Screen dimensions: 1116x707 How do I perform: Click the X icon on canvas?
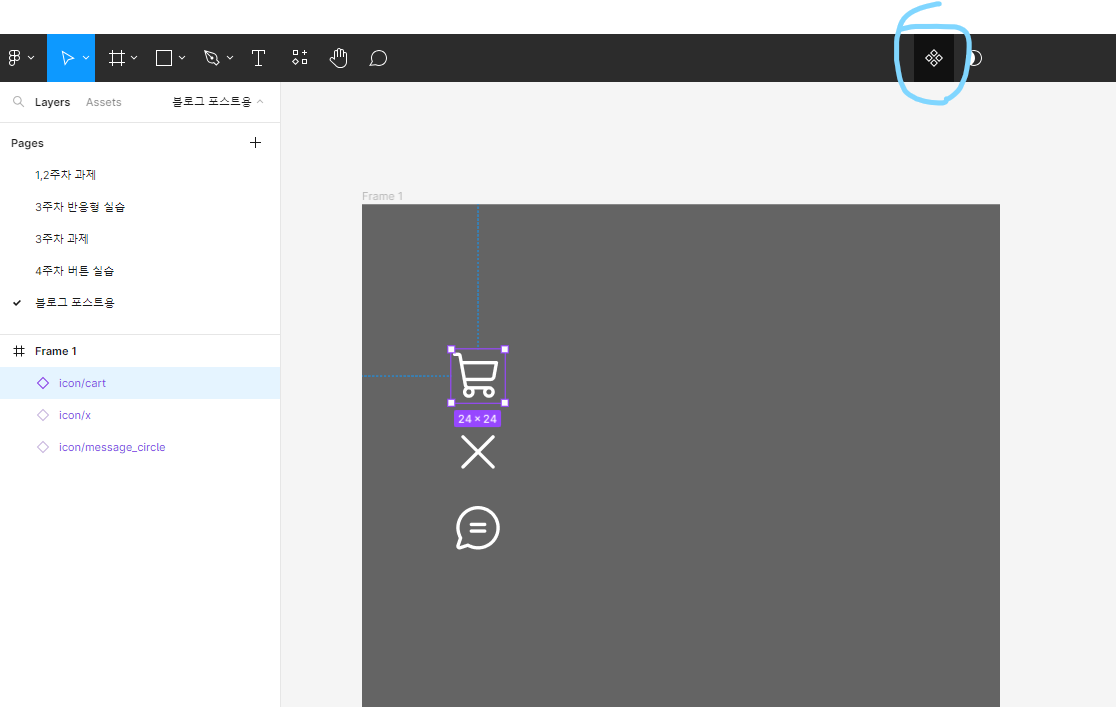coord(478,452)
